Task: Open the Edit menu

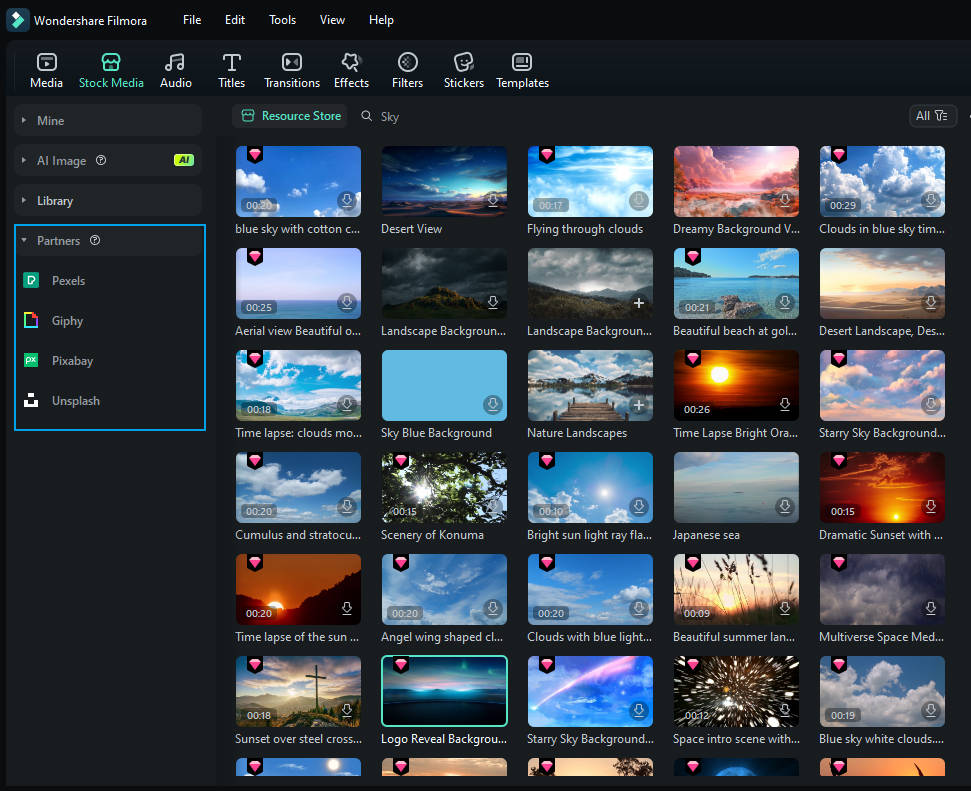Action: coord(235,20)
